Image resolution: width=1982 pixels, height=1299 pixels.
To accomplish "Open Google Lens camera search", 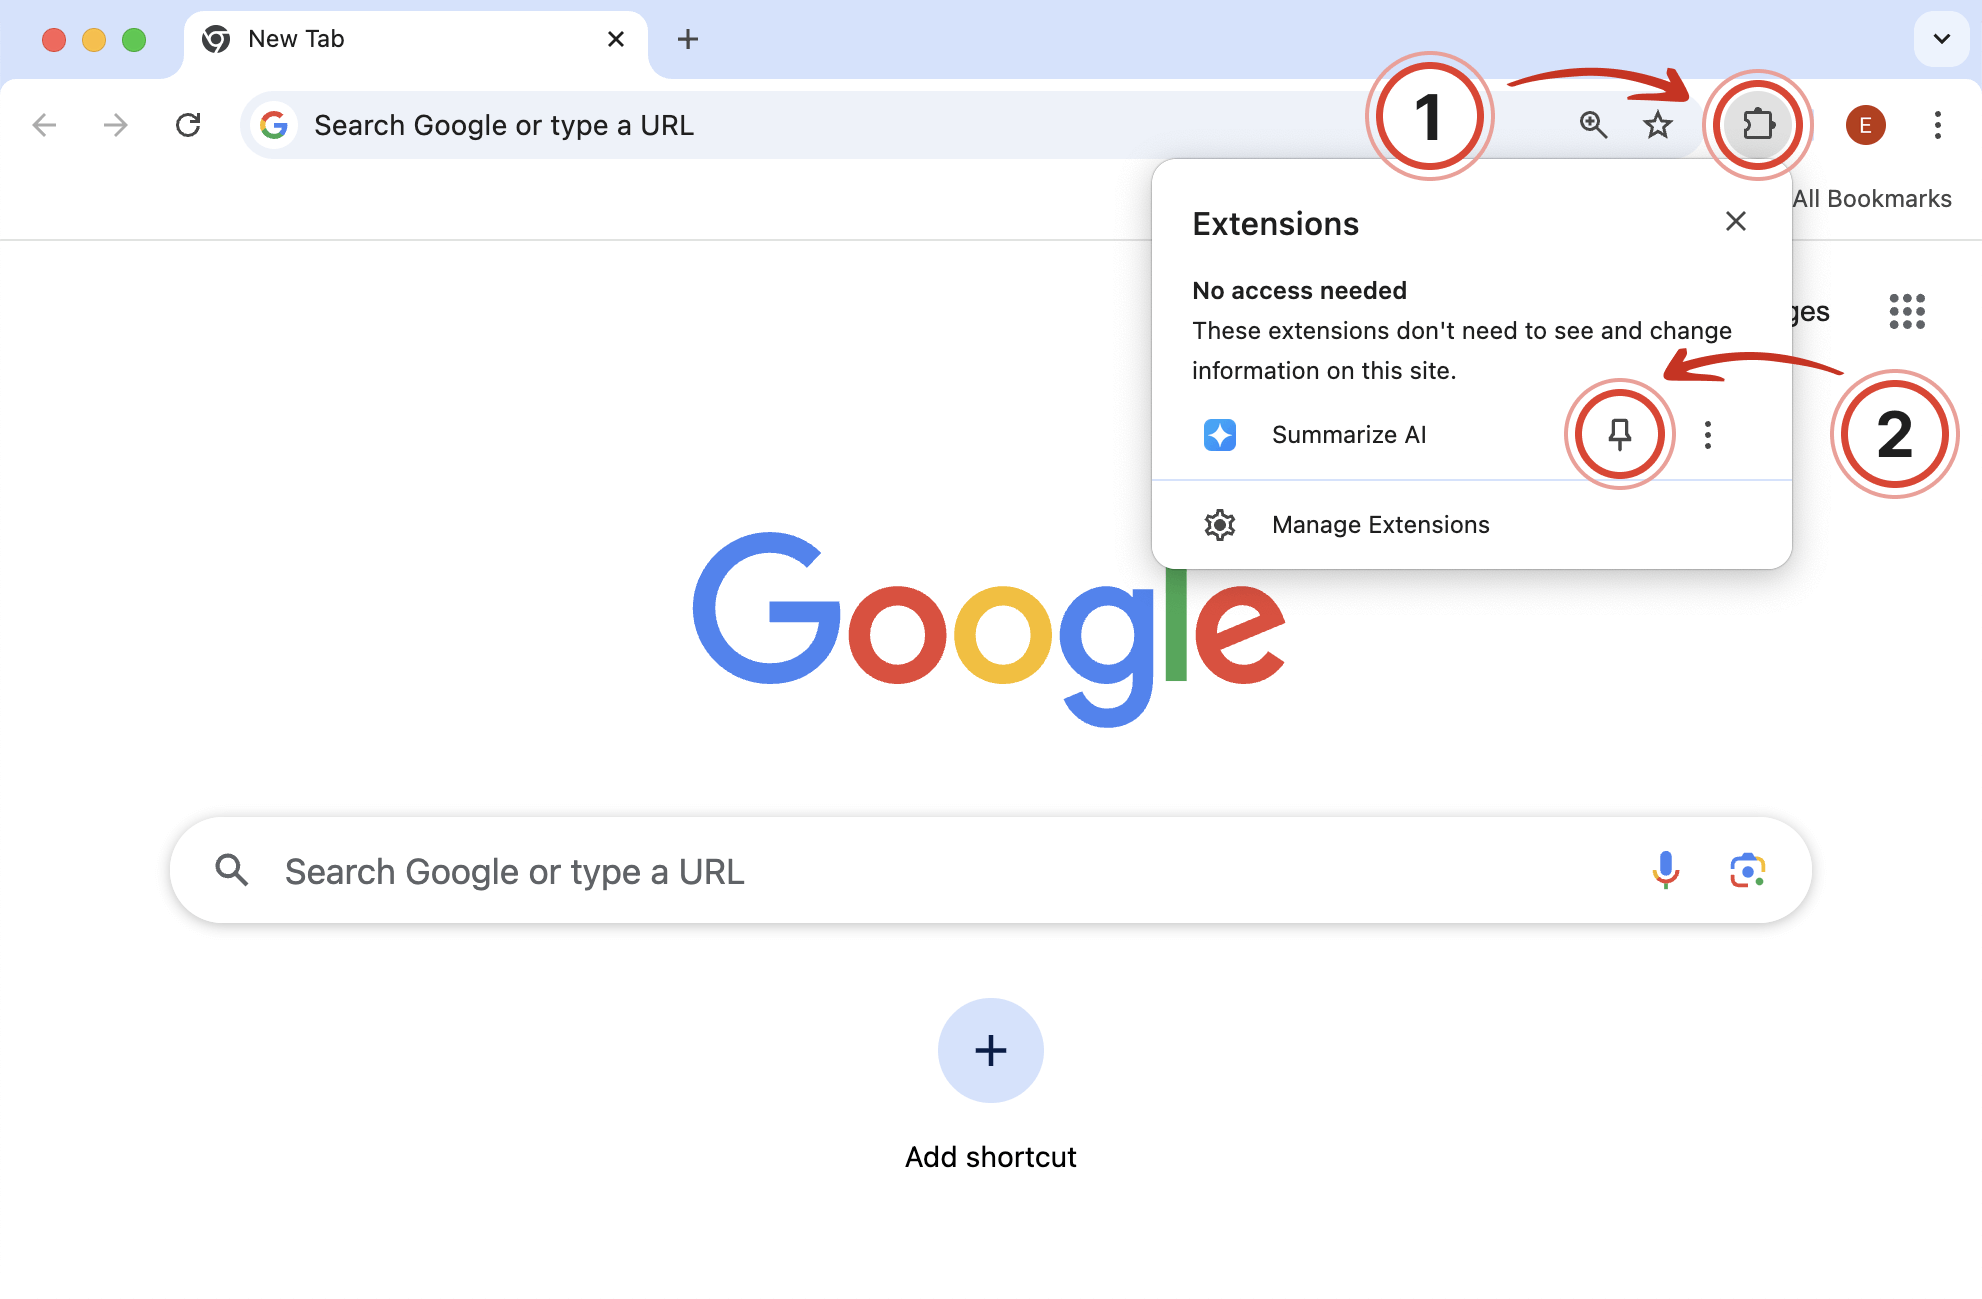I will 1747,870.
